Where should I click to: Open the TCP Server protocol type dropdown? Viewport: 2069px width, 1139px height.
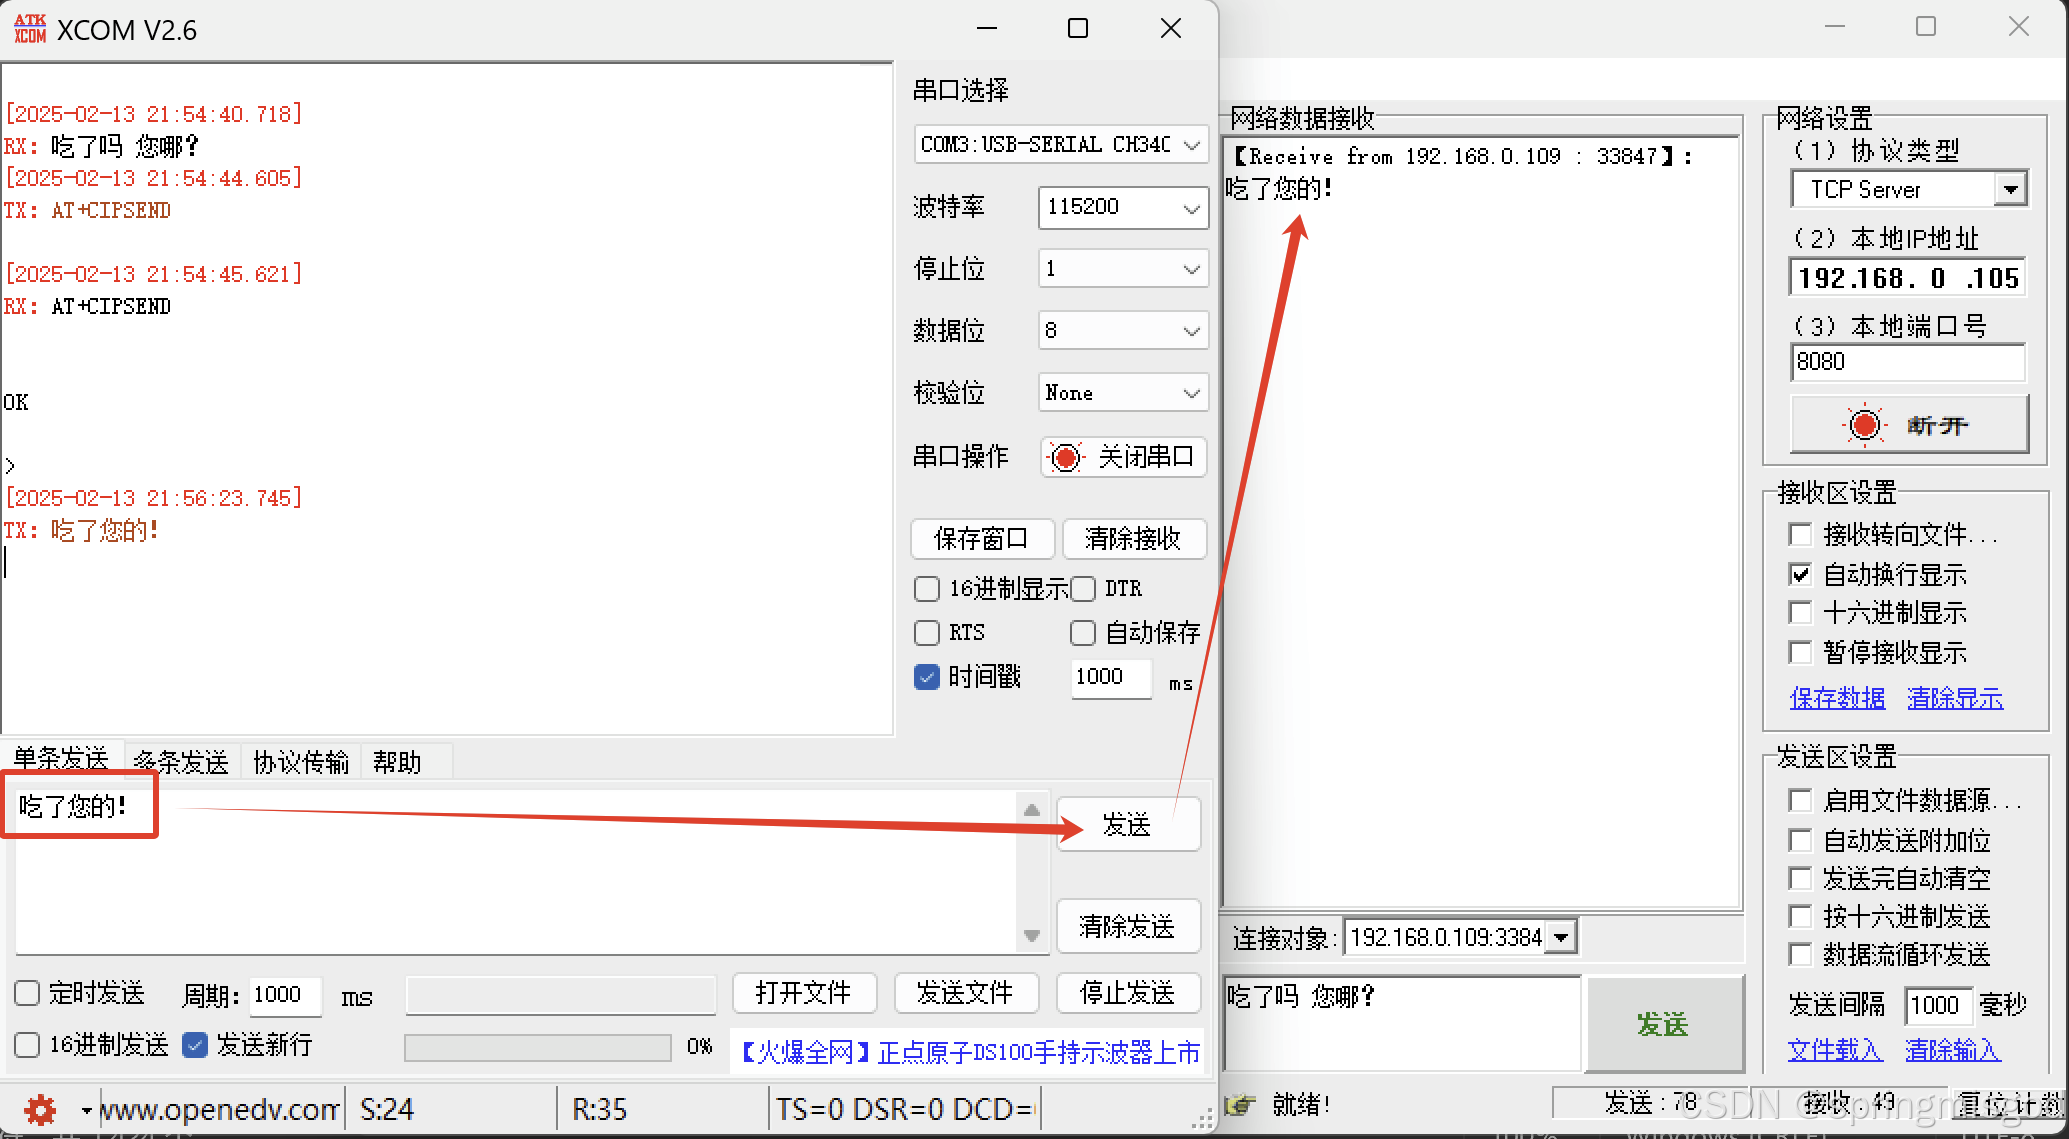tap(2009, 189)
